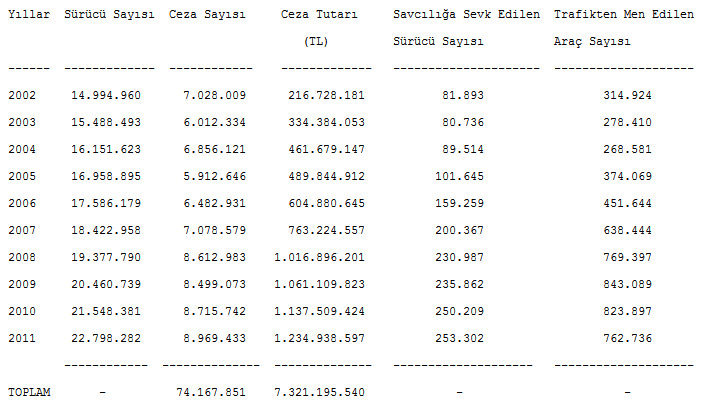Select the 81.893 referred drivers value

click(463, 95)
